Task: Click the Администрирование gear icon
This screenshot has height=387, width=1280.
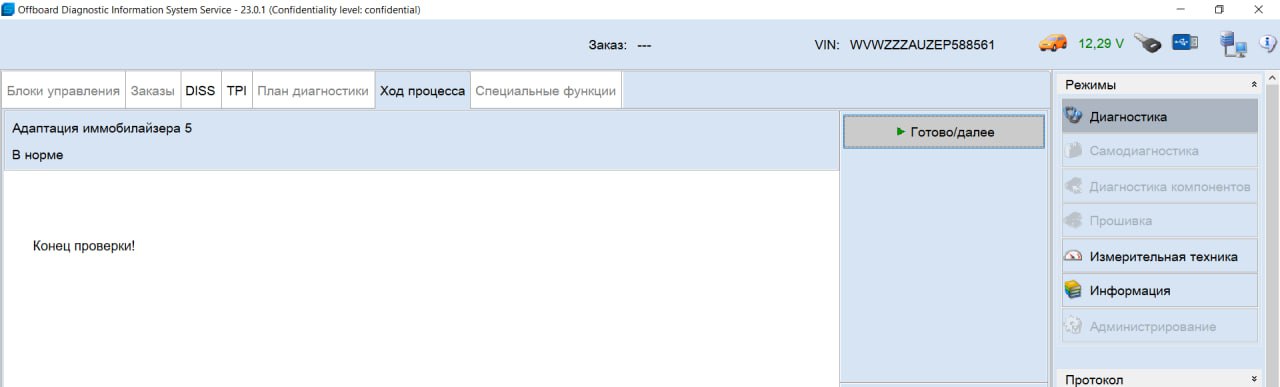Action: pos(1073,326)
